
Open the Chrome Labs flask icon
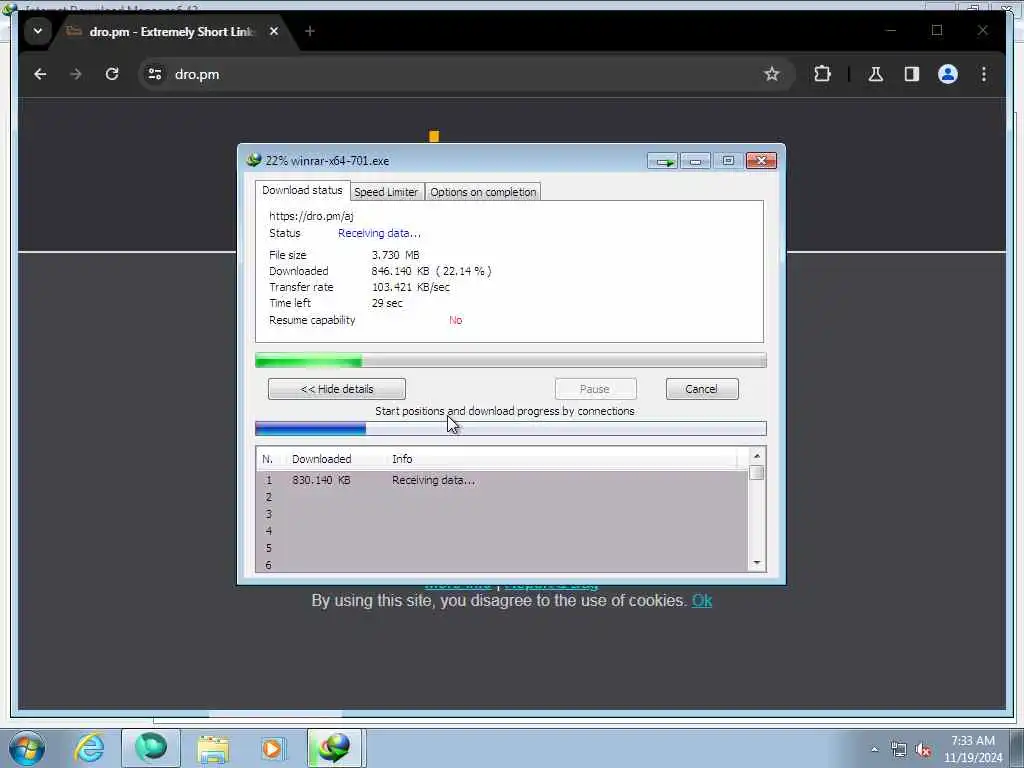pos(876,74)
